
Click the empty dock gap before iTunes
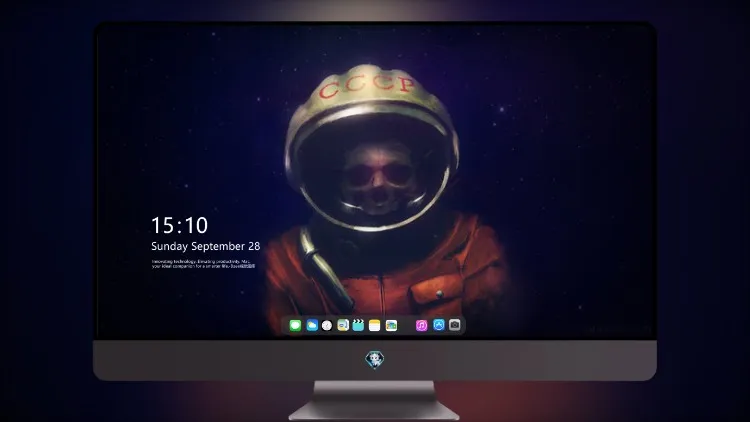pos(407,325)
